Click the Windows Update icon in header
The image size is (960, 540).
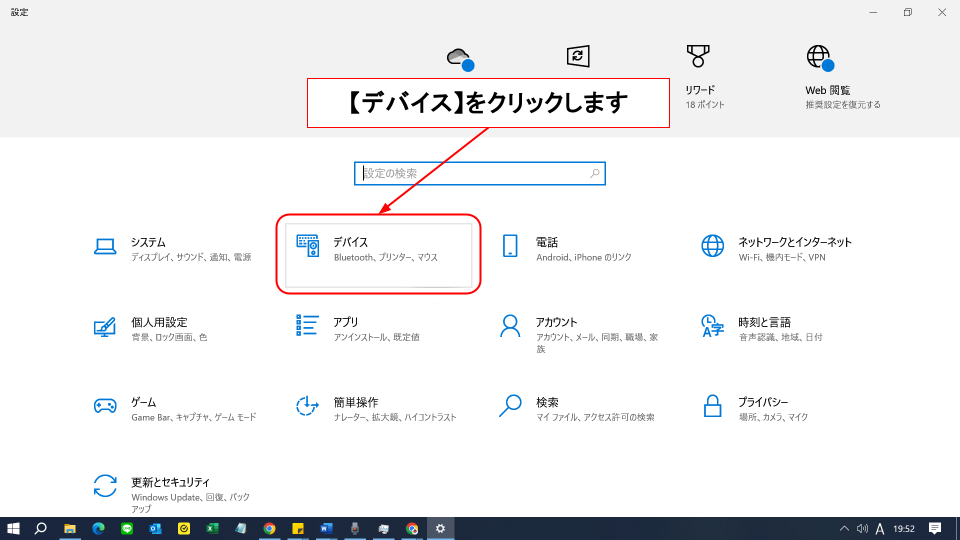pyautogui.click(x=577, y=56)
